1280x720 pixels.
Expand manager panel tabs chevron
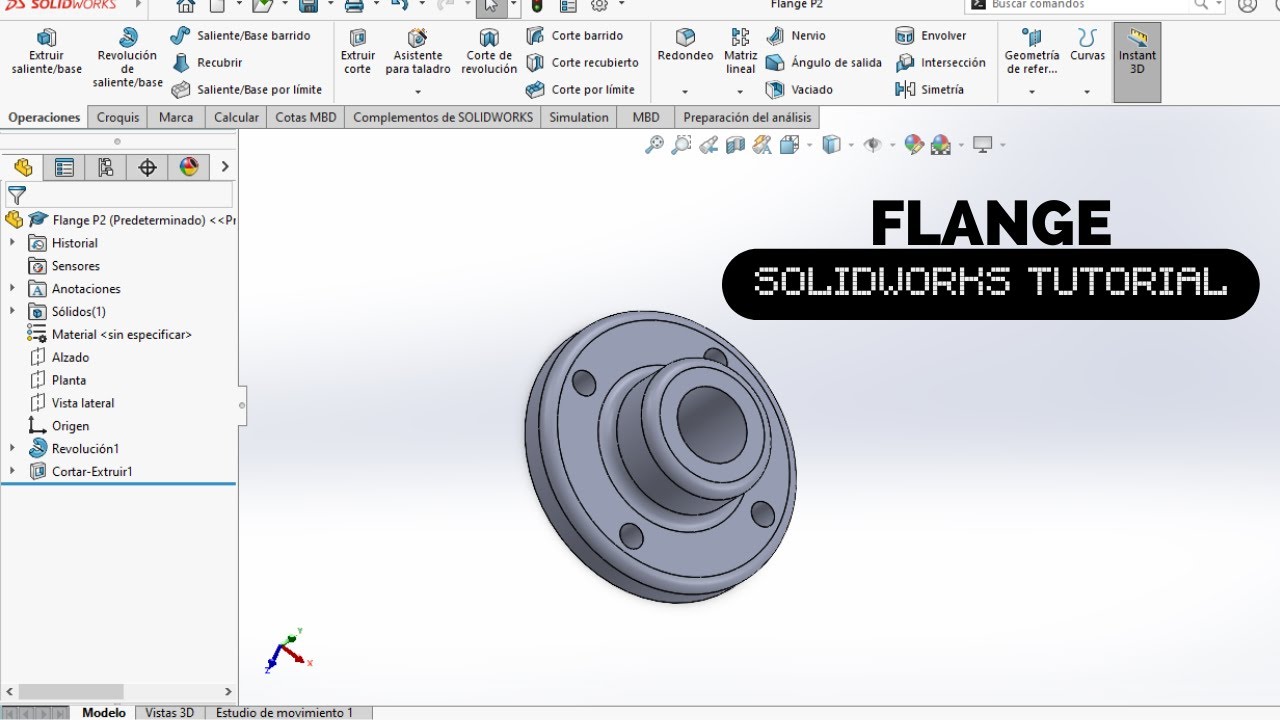[x=225, y=167]
